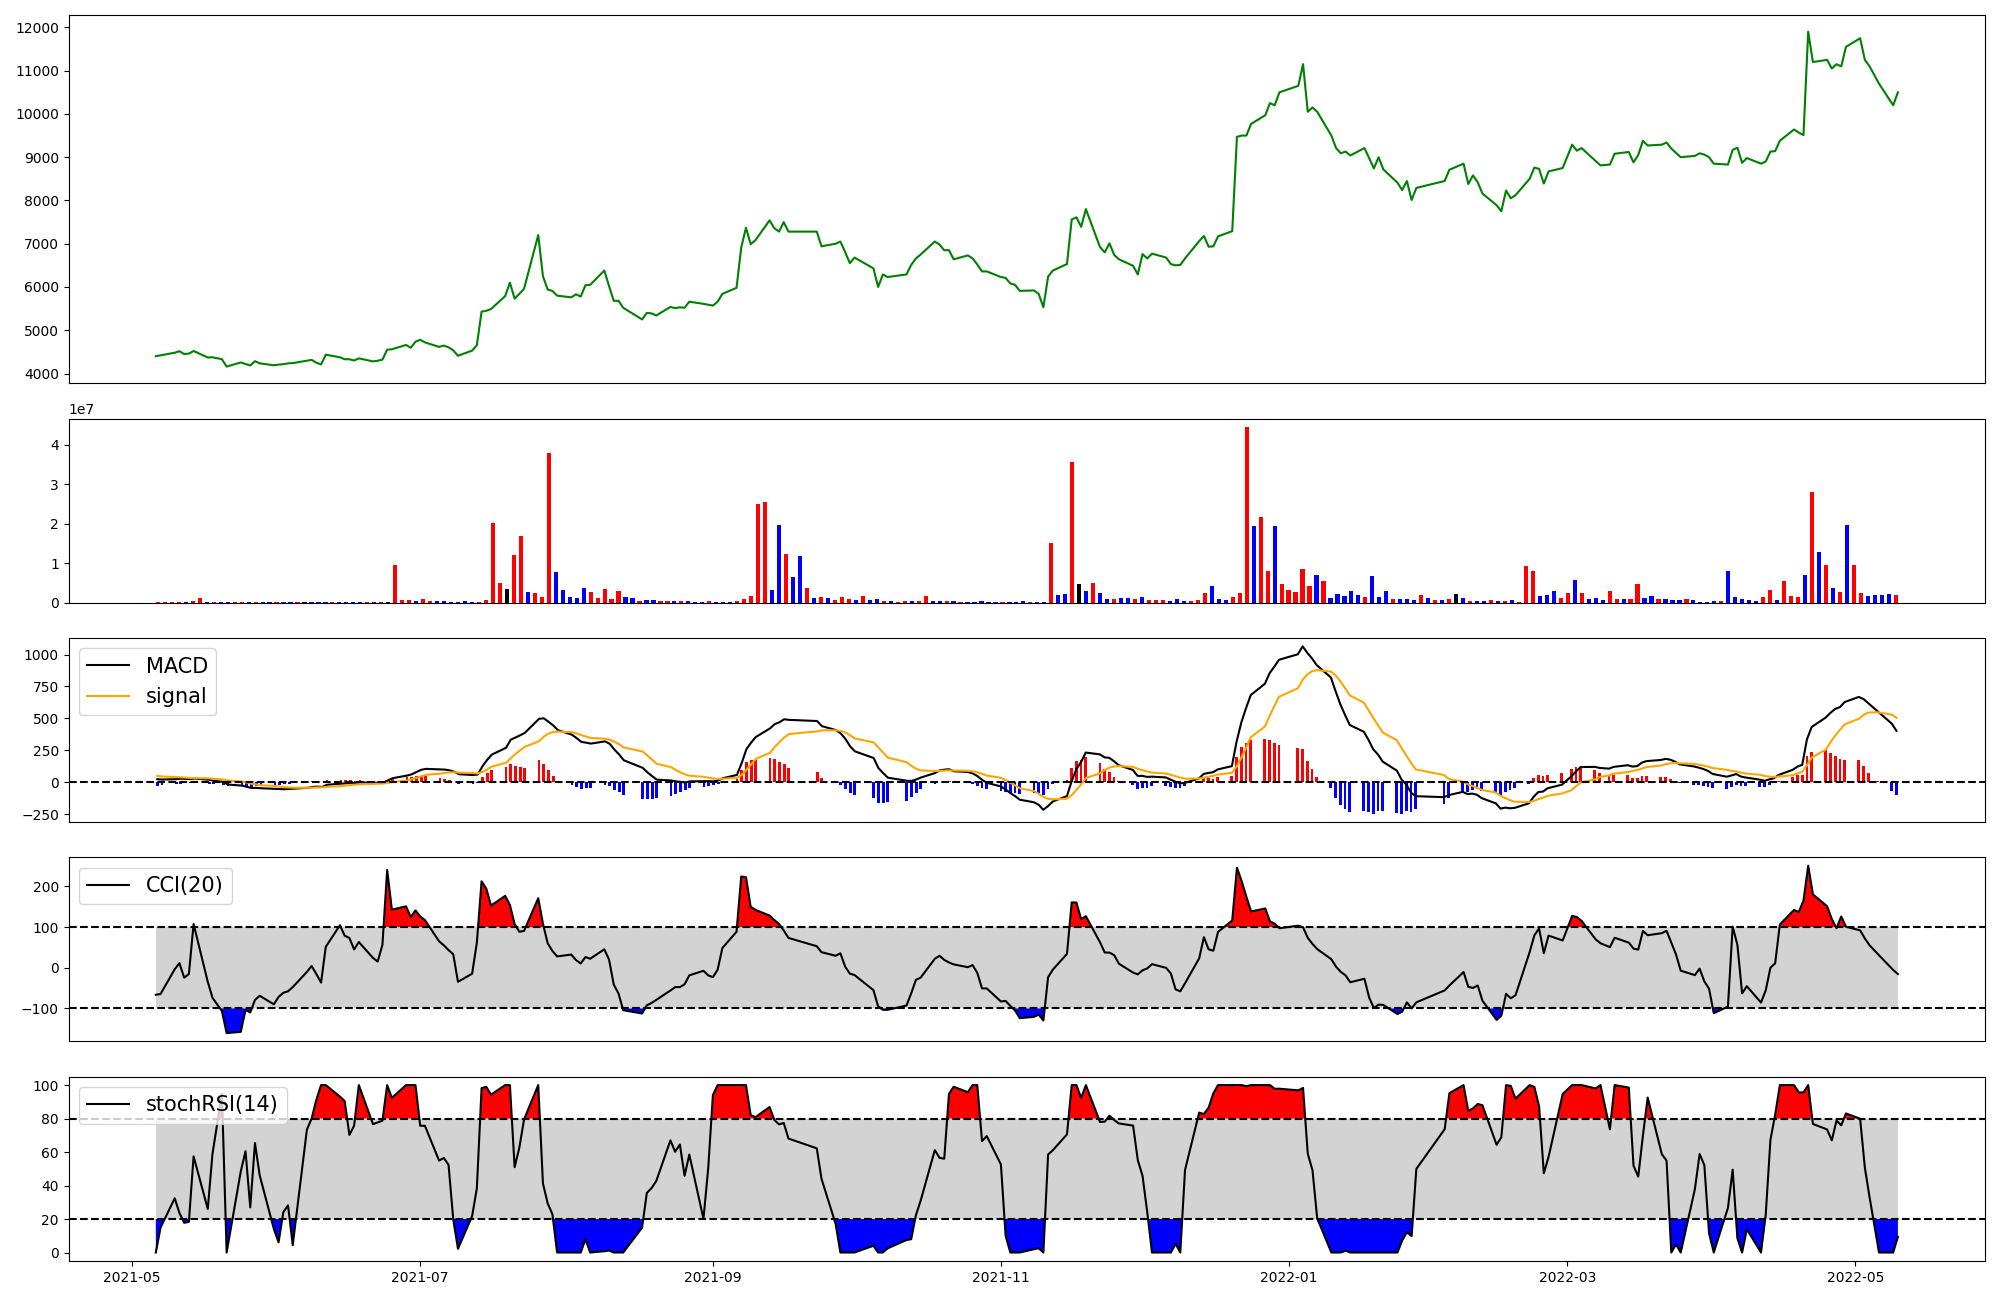
Task: Click the stochRSI(14) legend entry
Action: click(x=211, y=1104)
